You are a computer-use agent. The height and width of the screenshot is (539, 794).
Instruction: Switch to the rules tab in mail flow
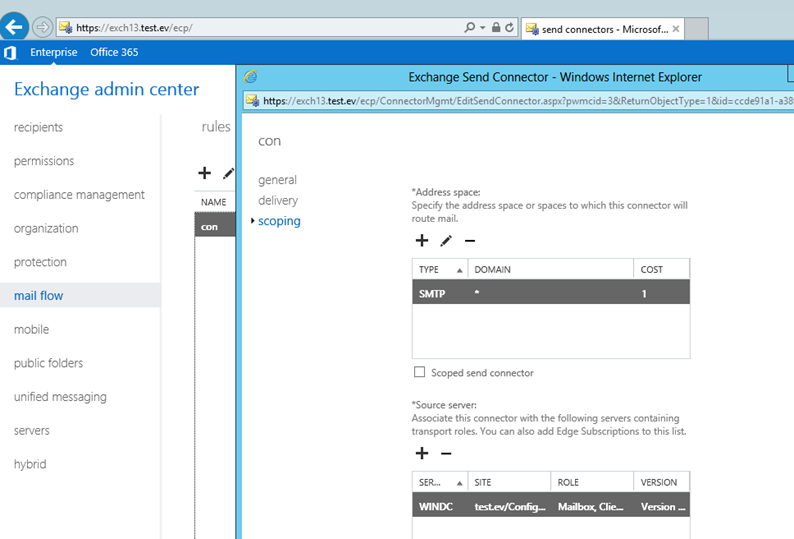[x=216, y=127]
